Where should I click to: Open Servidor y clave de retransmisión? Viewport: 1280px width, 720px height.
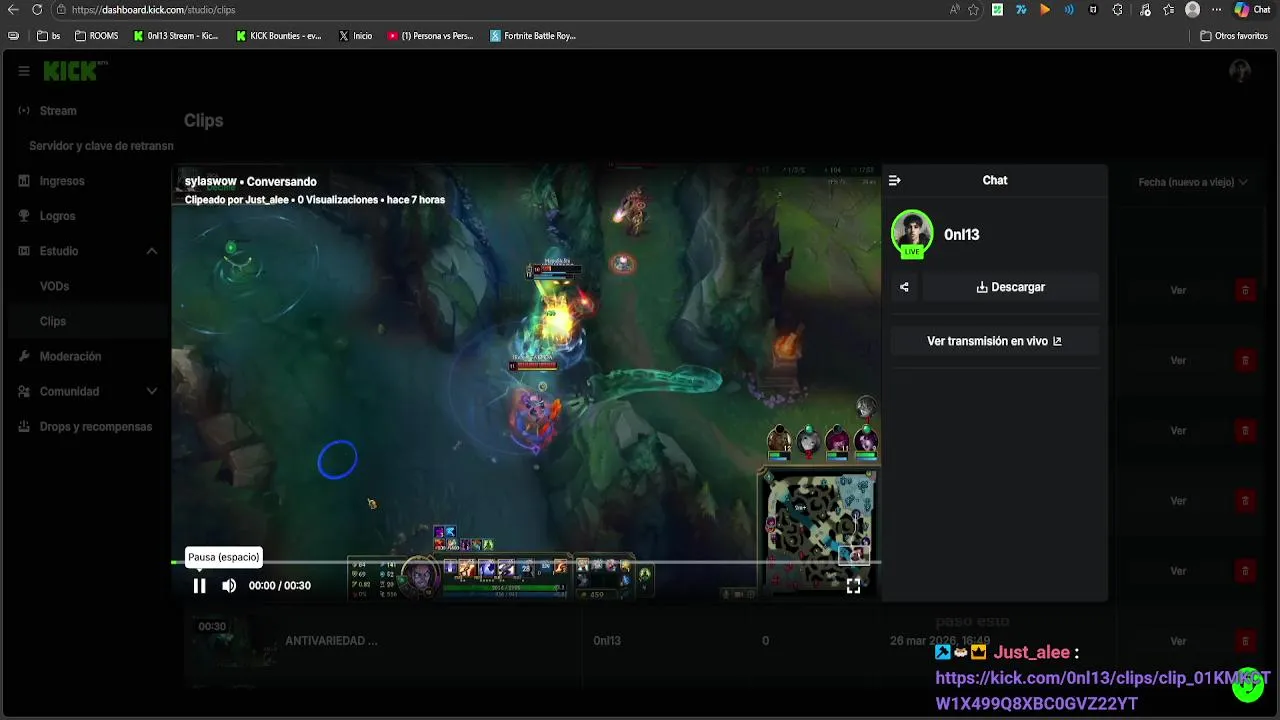[x=101, y=146]
